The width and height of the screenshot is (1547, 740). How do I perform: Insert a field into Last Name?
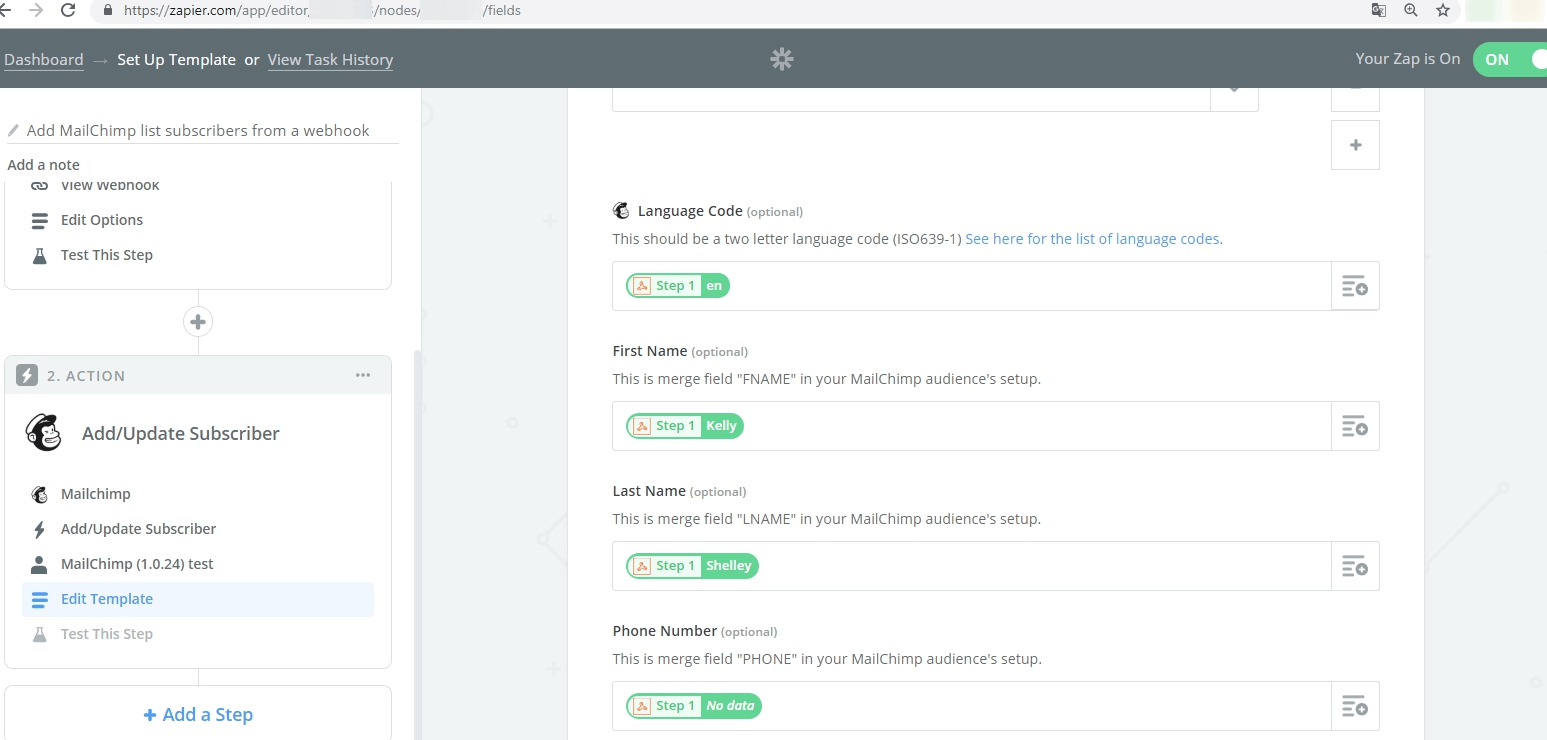1355,566
